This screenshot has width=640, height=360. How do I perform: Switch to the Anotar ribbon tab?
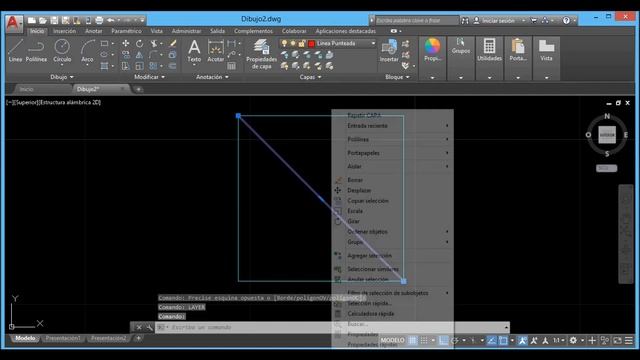pyautogui.click(x=93, y=31)
